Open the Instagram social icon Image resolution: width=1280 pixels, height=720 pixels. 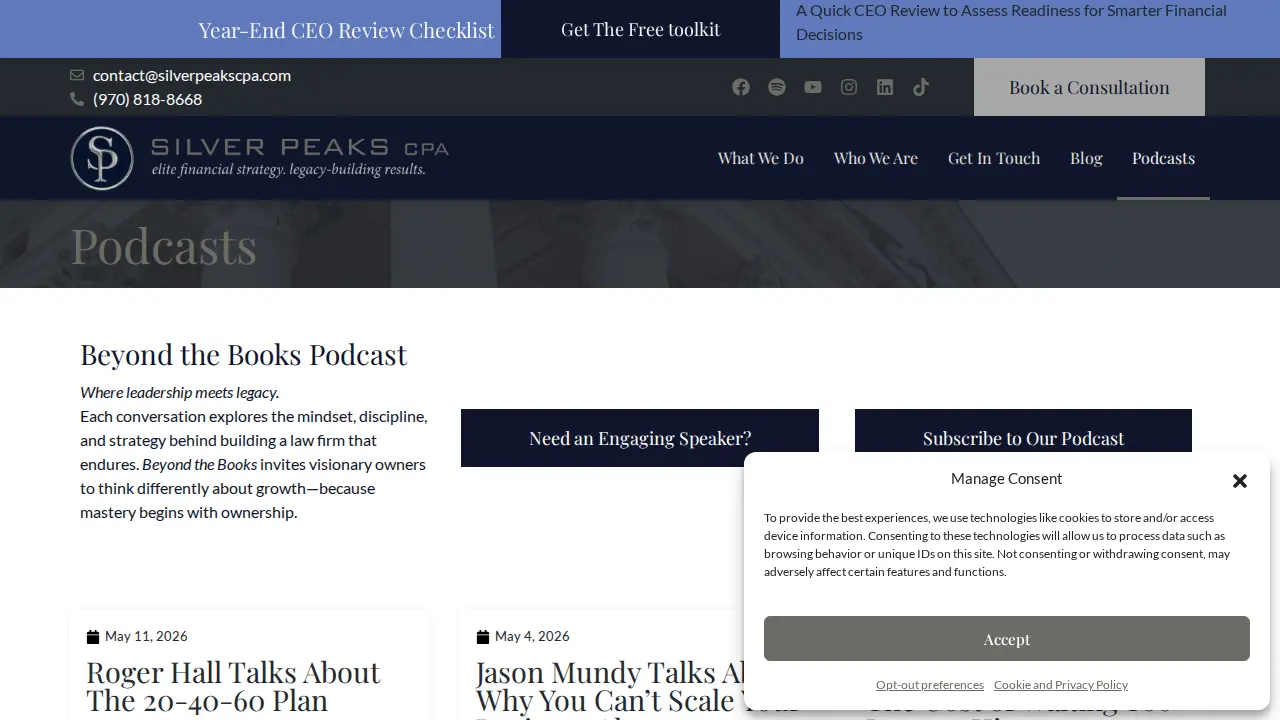click(x=849, y=87)
